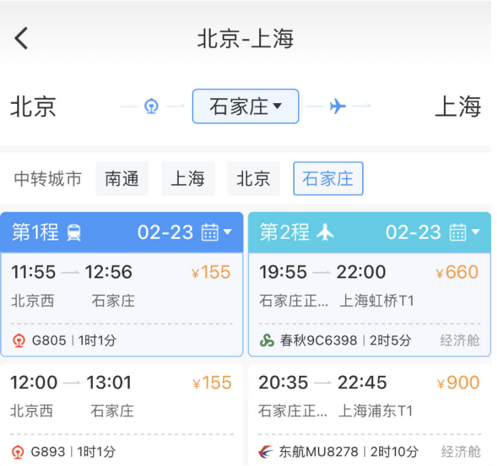Expand 第2程 date dropdown arrow

pyautogui.click(x=475, y=232)
